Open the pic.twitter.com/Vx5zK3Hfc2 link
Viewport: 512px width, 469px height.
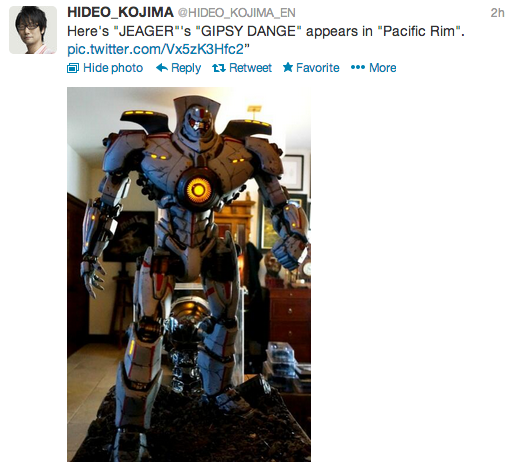156,49
